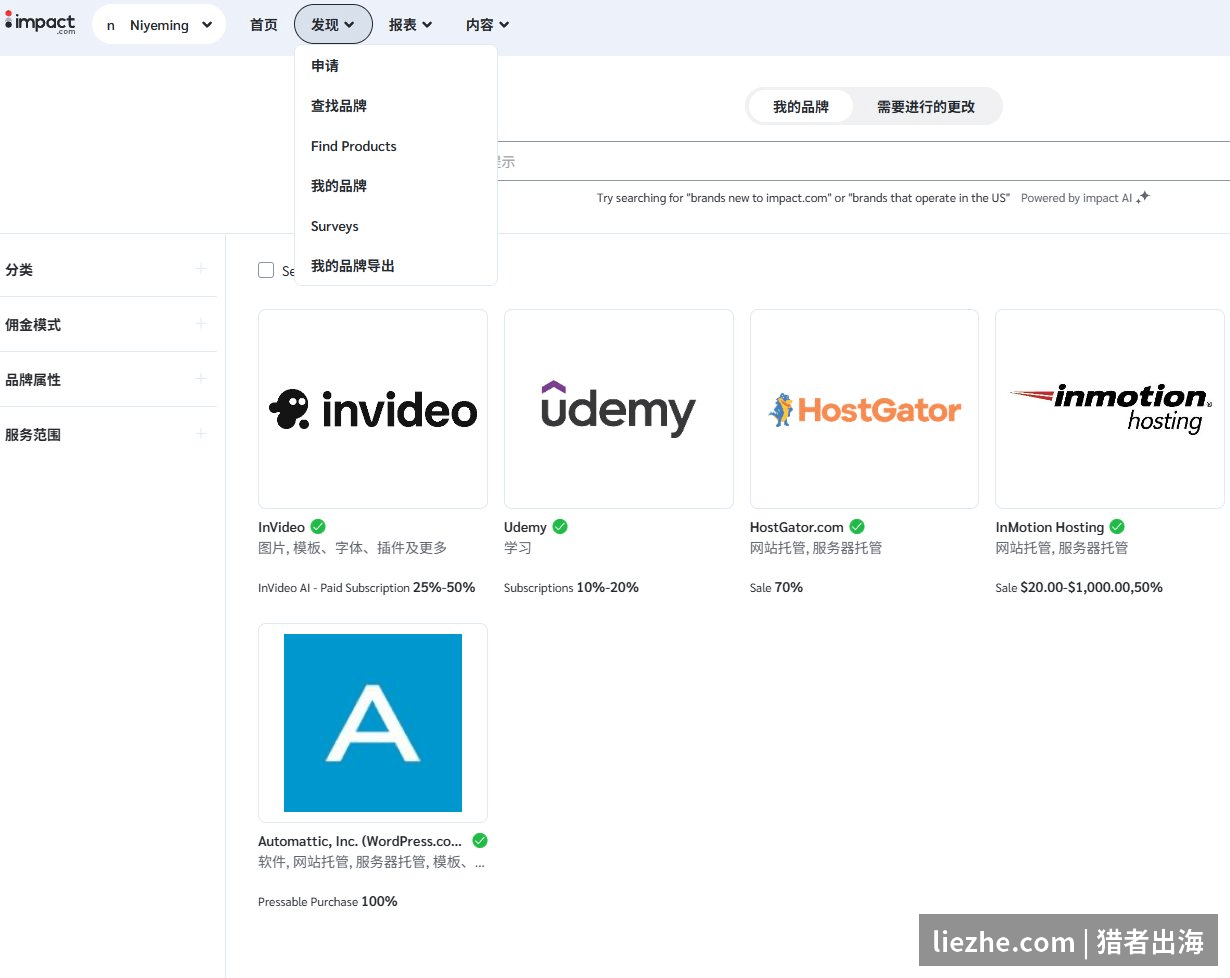Expand the 内容 menu
The image size is (1230, 978).
point(487,25)
